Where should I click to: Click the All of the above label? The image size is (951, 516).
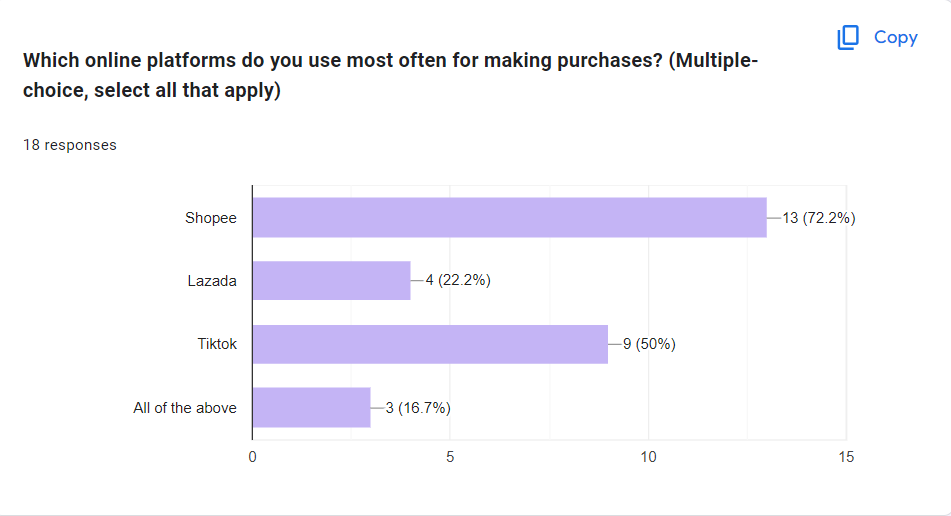(185, 408)
